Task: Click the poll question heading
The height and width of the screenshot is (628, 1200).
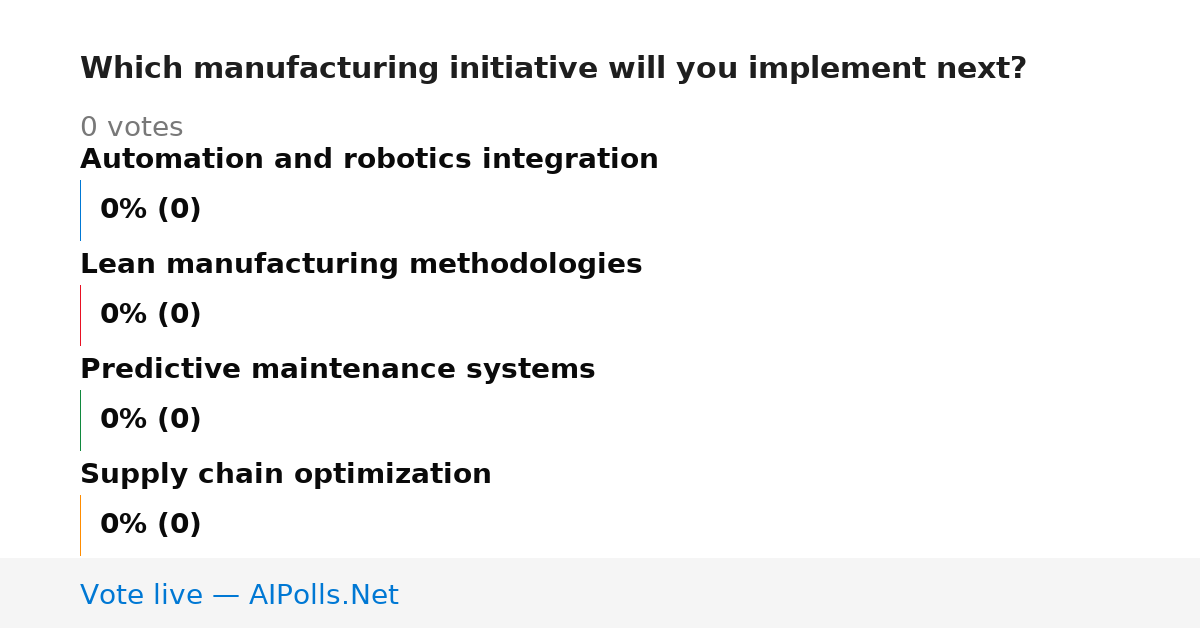Action: pyautogui.click(x=553, y=69)
